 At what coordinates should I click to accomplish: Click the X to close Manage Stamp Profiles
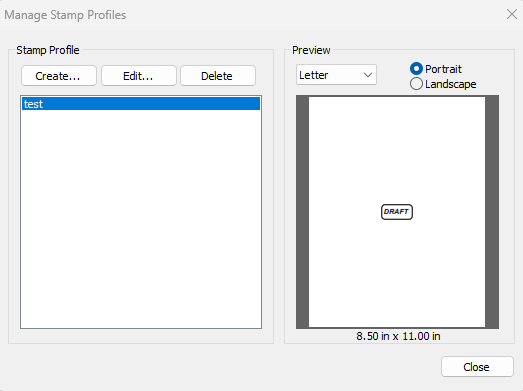pos(512,14)
